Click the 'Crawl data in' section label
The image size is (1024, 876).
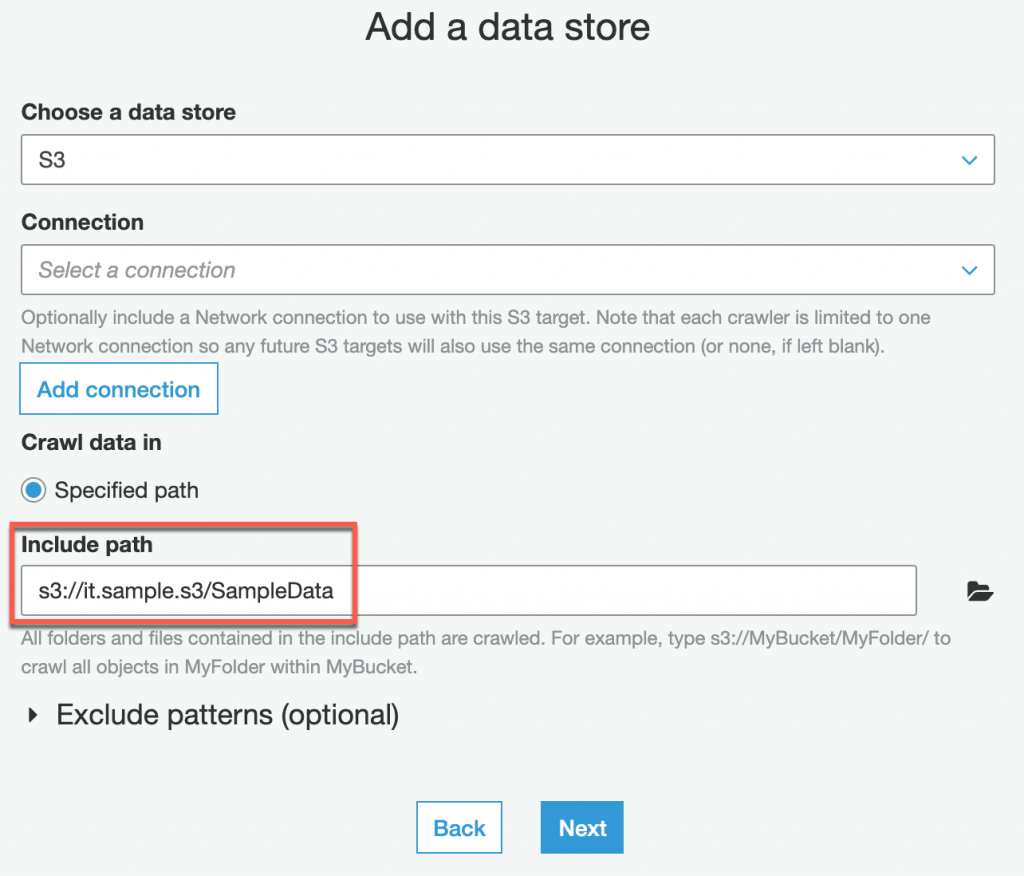tap(92, 442)
